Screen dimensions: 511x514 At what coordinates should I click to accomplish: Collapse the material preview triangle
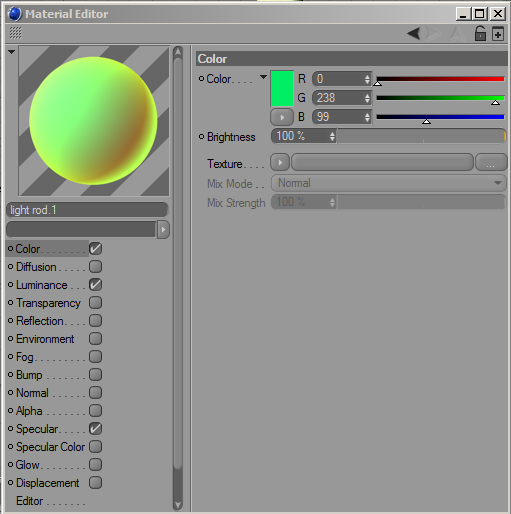[12, 52]
